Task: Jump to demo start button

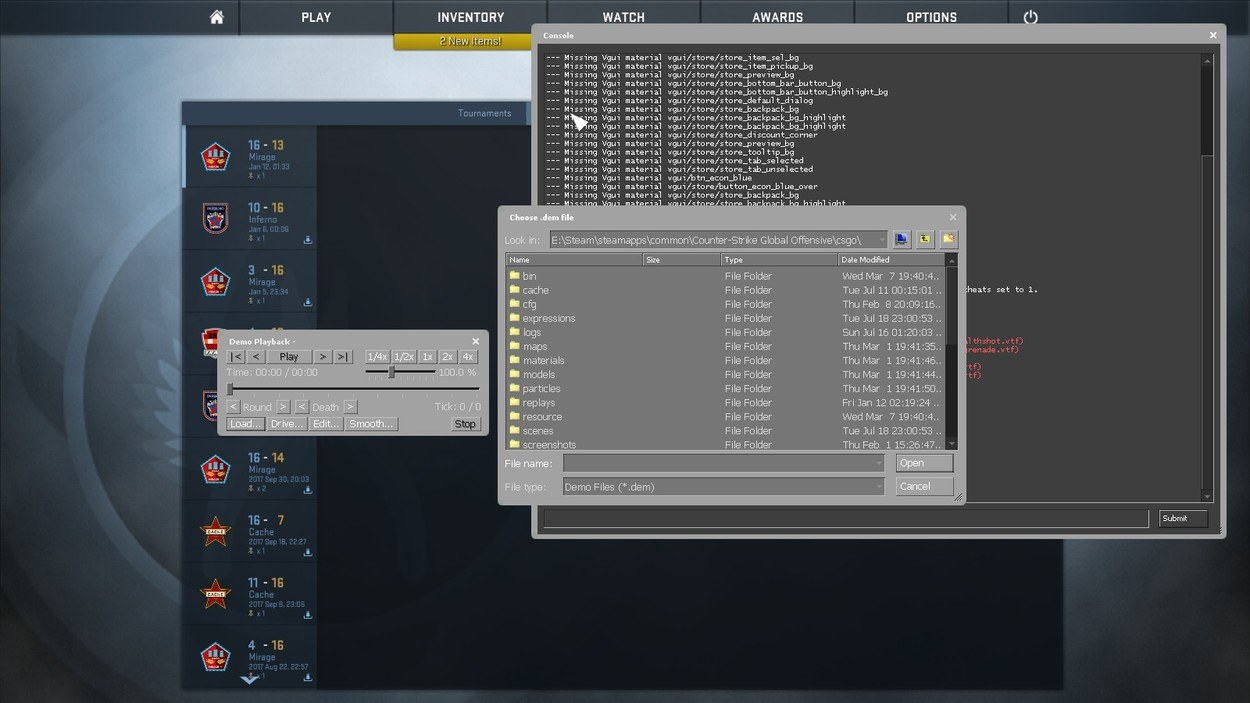Action: coord(236,356)
